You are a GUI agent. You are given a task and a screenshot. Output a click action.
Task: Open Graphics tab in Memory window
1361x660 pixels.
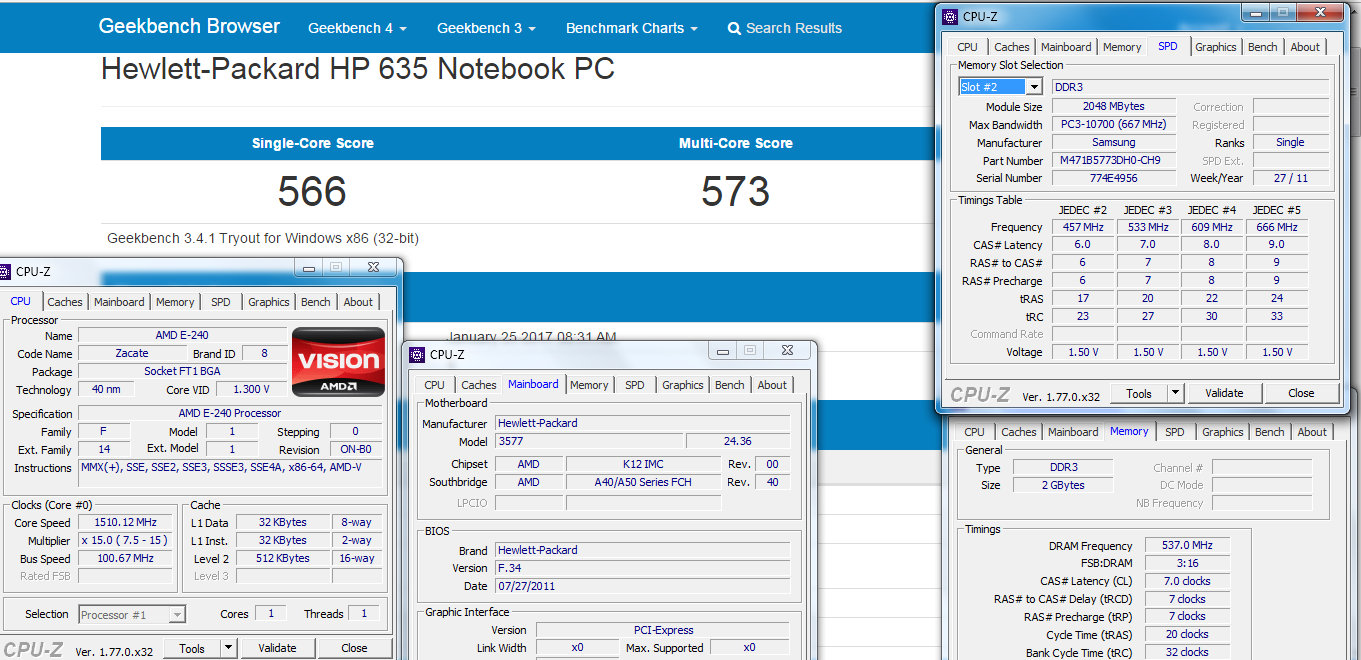point(1223,432)
